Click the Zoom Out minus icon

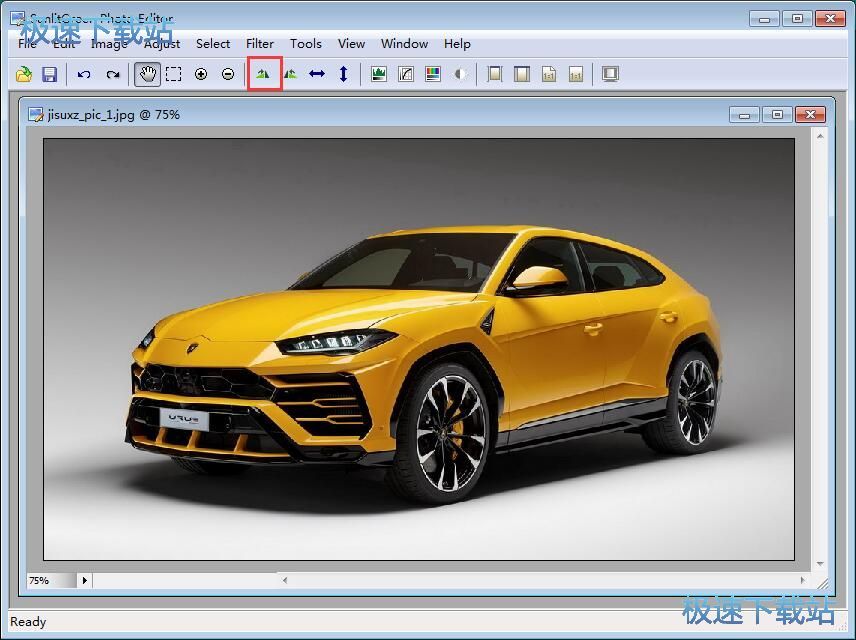(x=228, y=74)
